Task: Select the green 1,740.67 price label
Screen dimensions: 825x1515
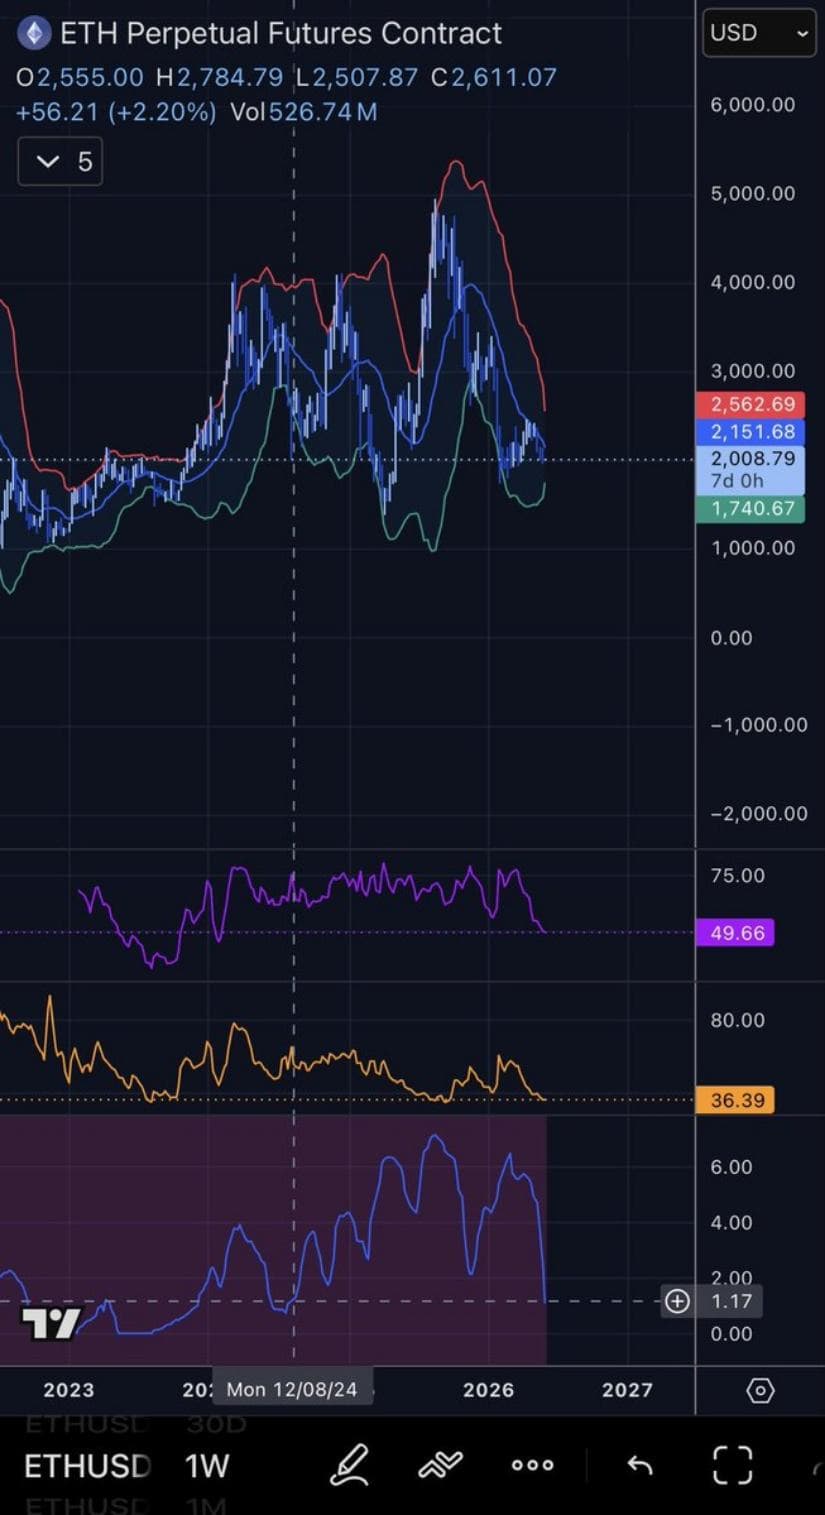Action: point(752,508)
